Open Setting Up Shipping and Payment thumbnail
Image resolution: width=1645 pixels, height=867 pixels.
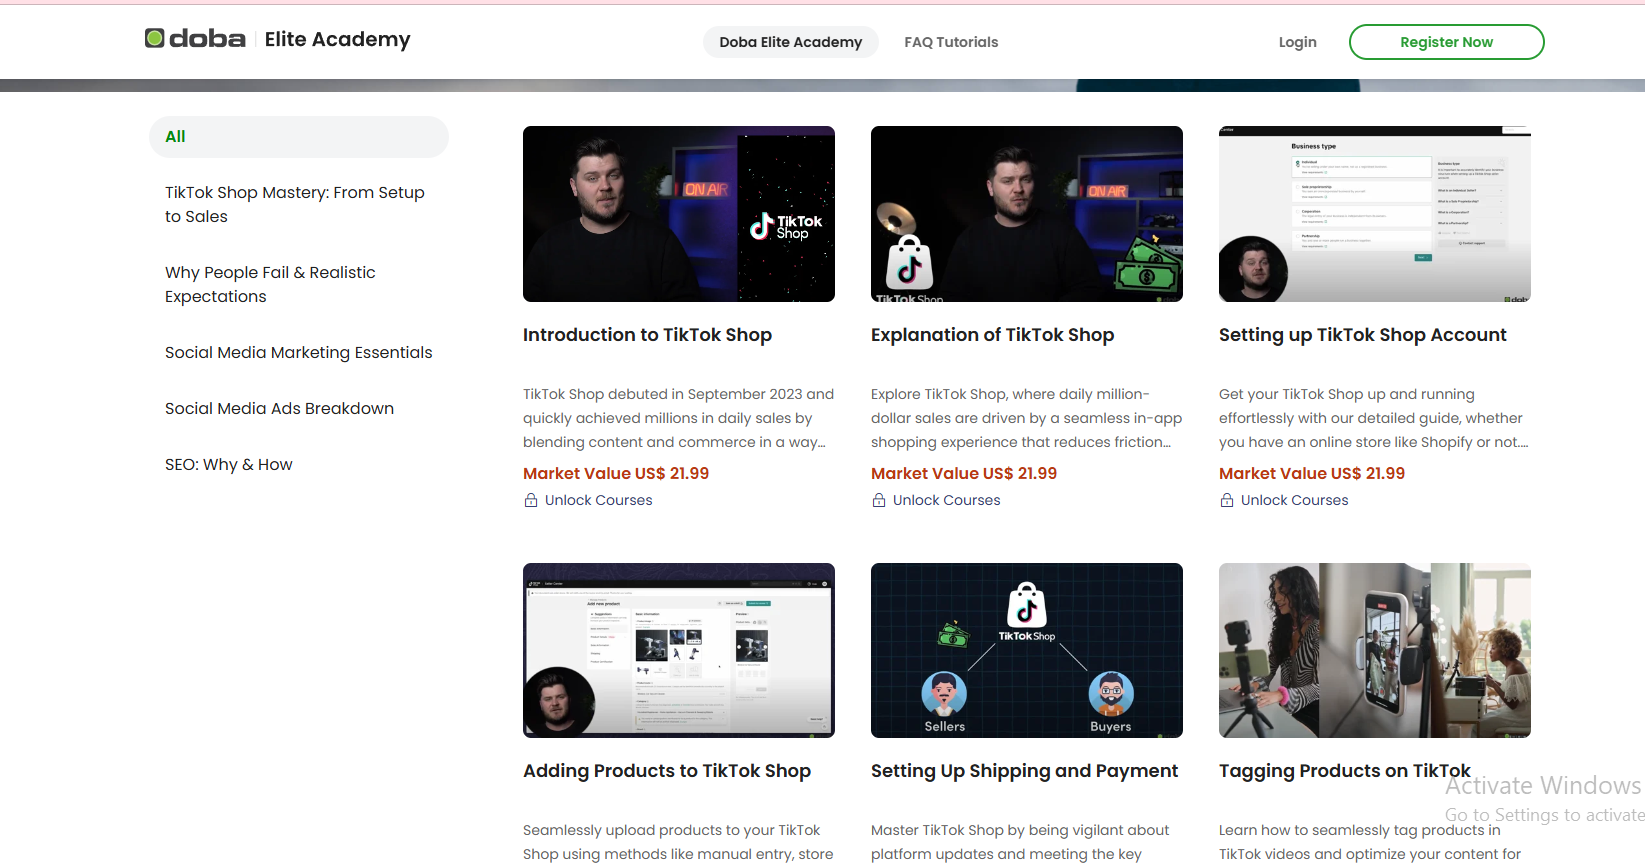(x=1027, y=650)
